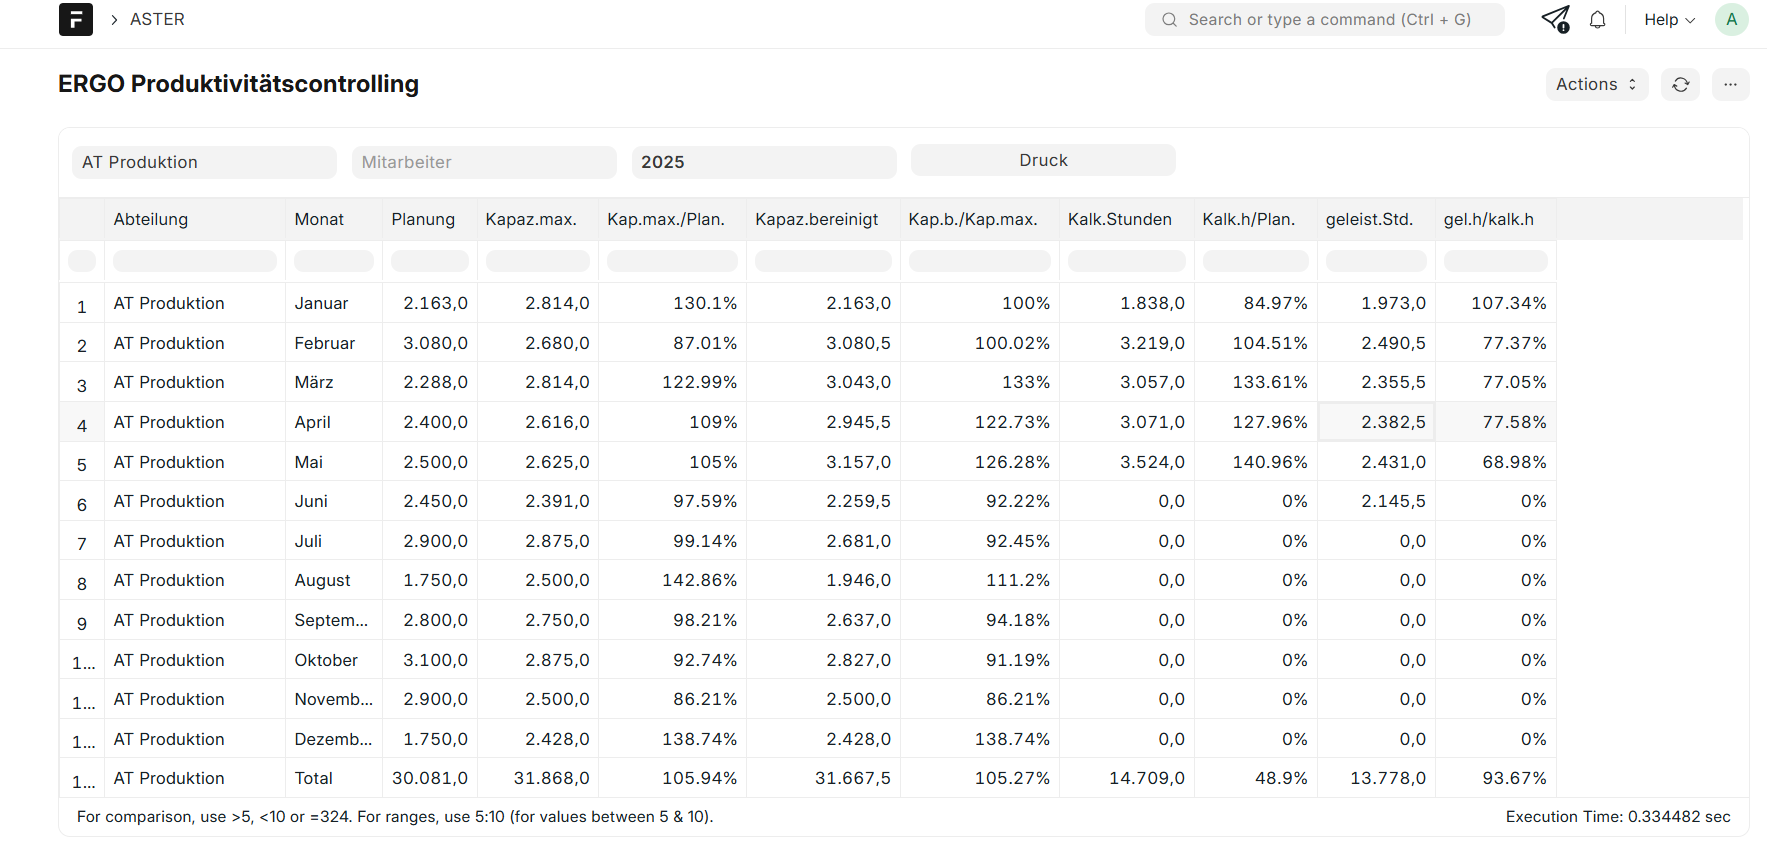Navigate to ASTER breadcrumb
This screenshot has height=853, width=1767.
click(157, 20)
